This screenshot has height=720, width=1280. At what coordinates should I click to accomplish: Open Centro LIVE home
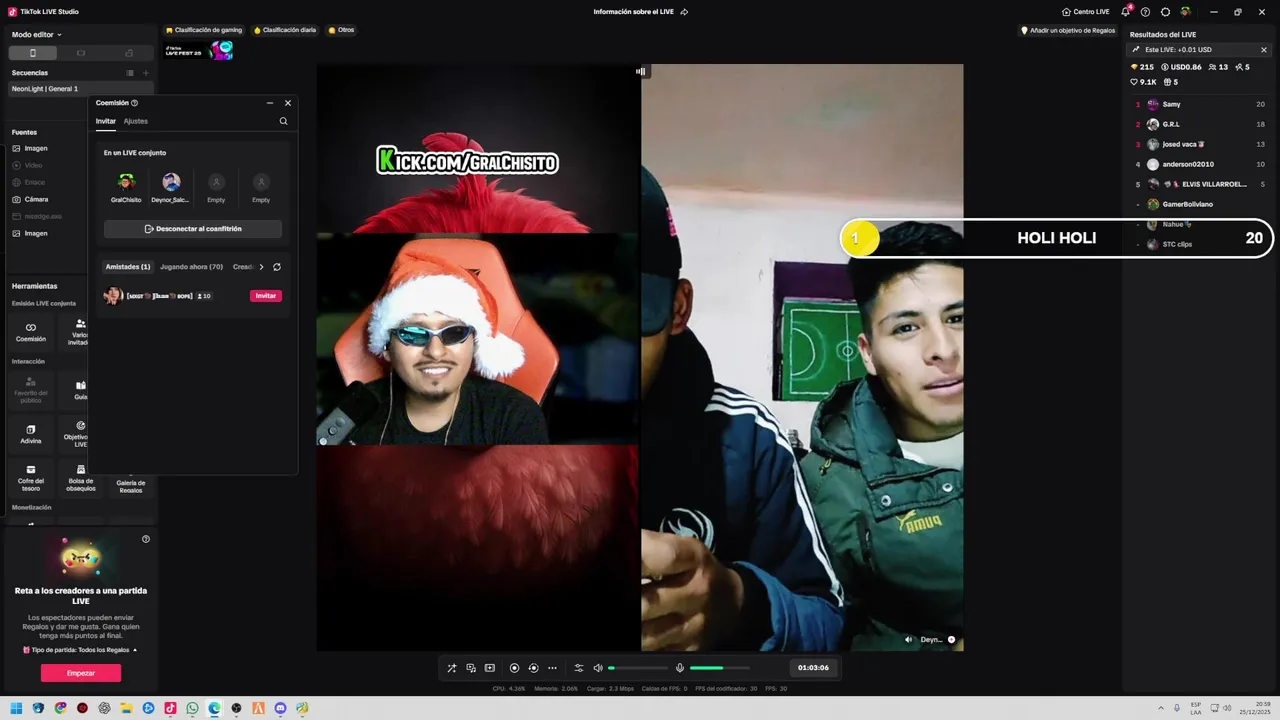click(1085, 12)
